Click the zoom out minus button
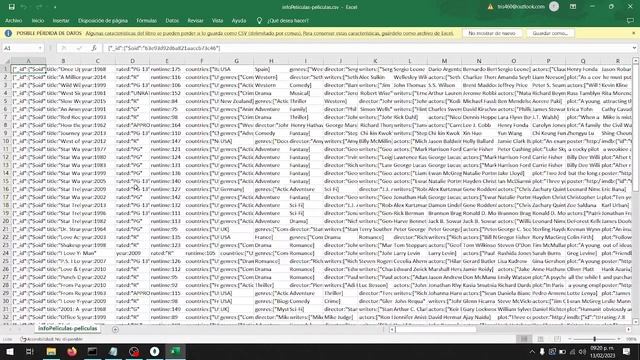The width and height of the screenshot is (640, 360). point(570,339)
